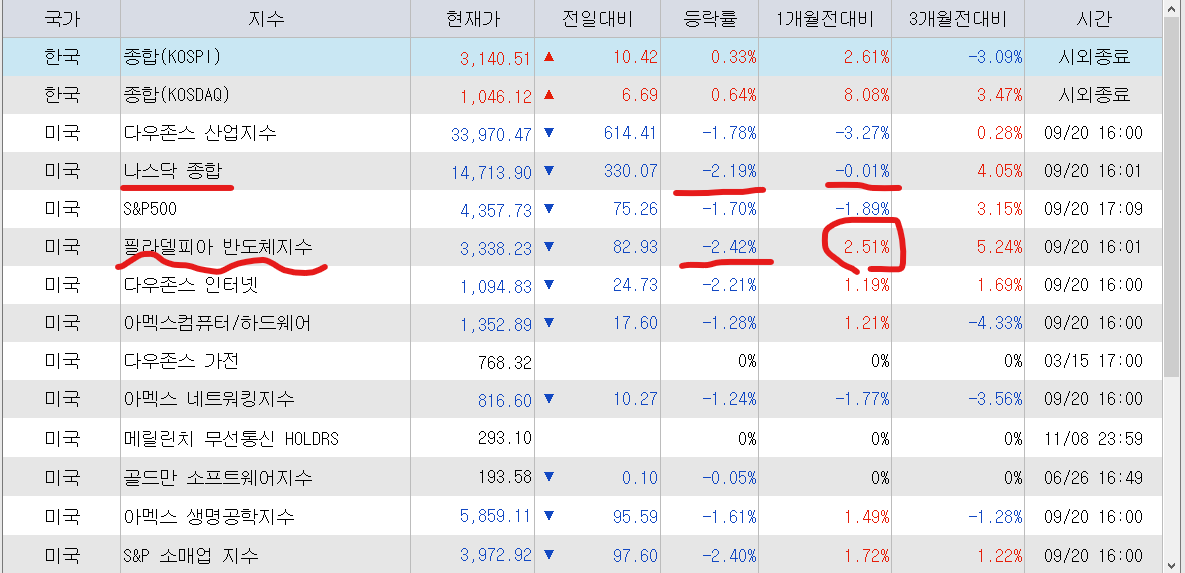Click the 필라델피아 반도체지수 down-arrow indicator
Image resolution: width=1185 pixels, height=573 pixels.
(x=549, y=247)
